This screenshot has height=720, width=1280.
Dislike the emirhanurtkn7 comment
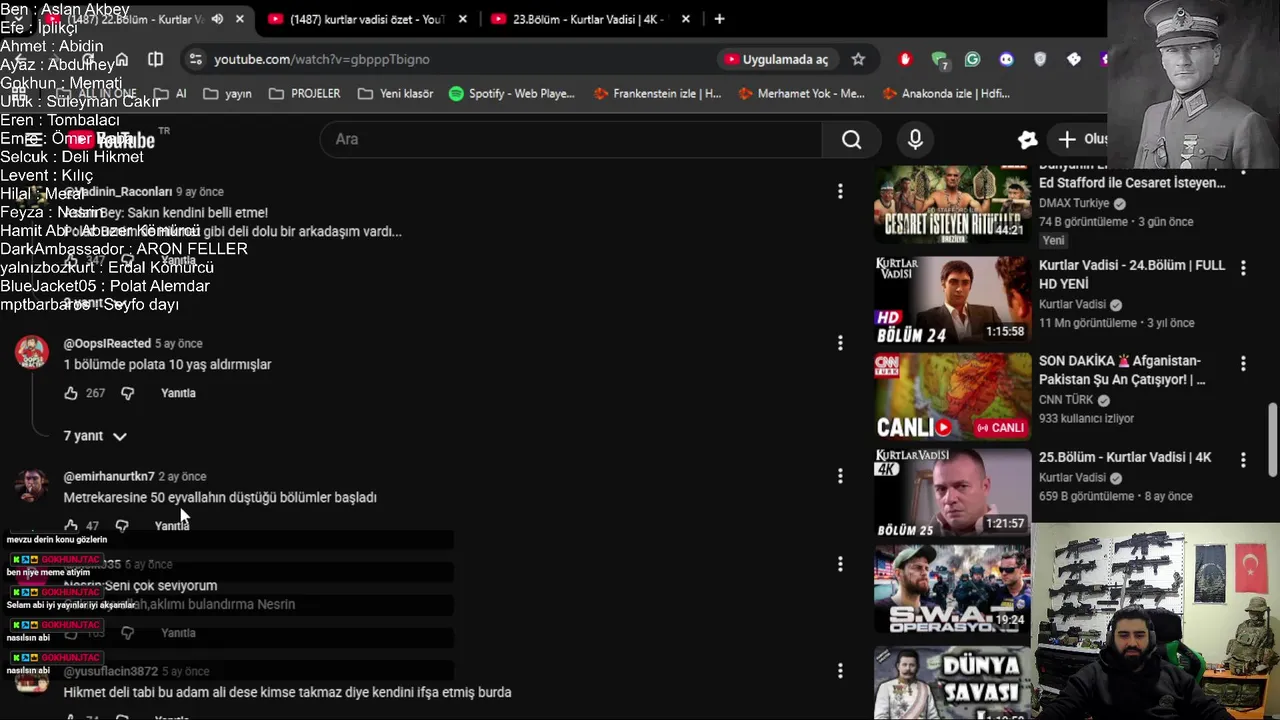[122, 525]
